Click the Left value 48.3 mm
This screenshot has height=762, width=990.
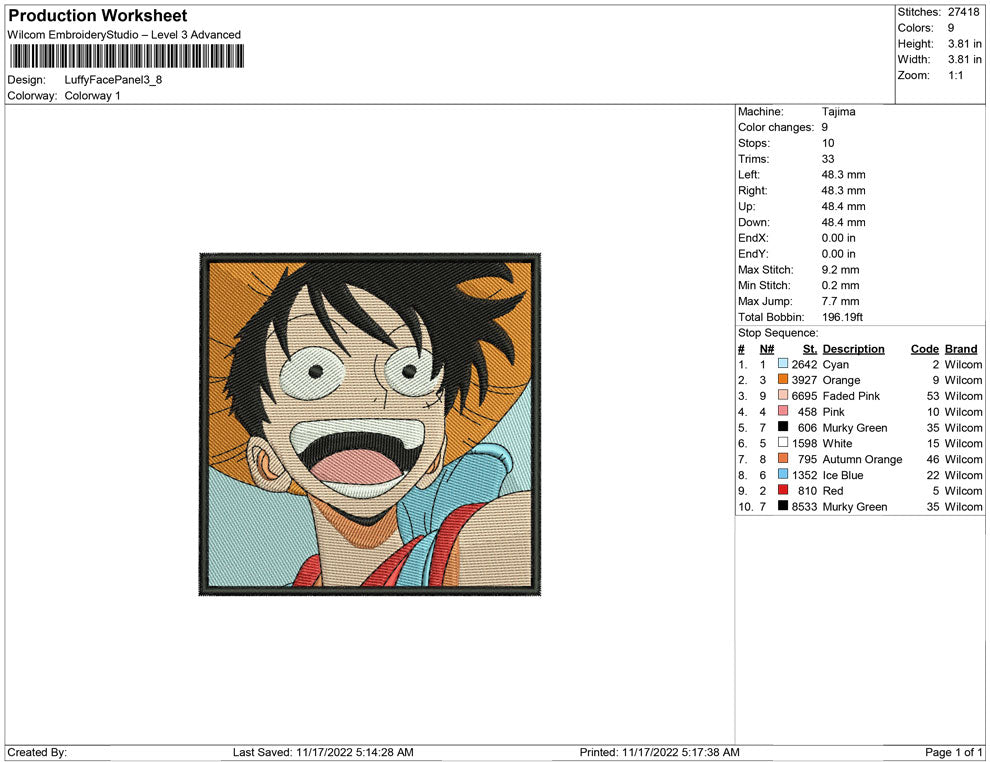(844, 174)
